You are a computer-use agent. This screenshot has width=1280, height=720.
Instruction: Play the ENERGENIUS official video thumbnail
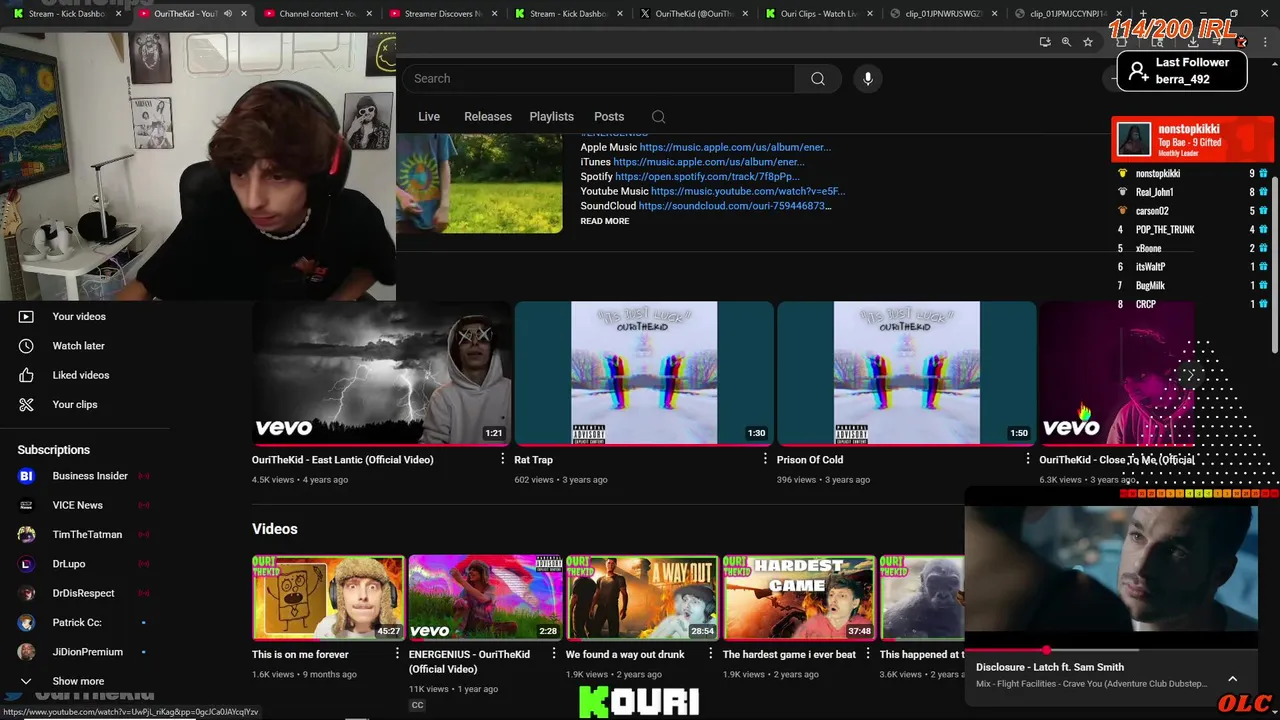(485, 597)
